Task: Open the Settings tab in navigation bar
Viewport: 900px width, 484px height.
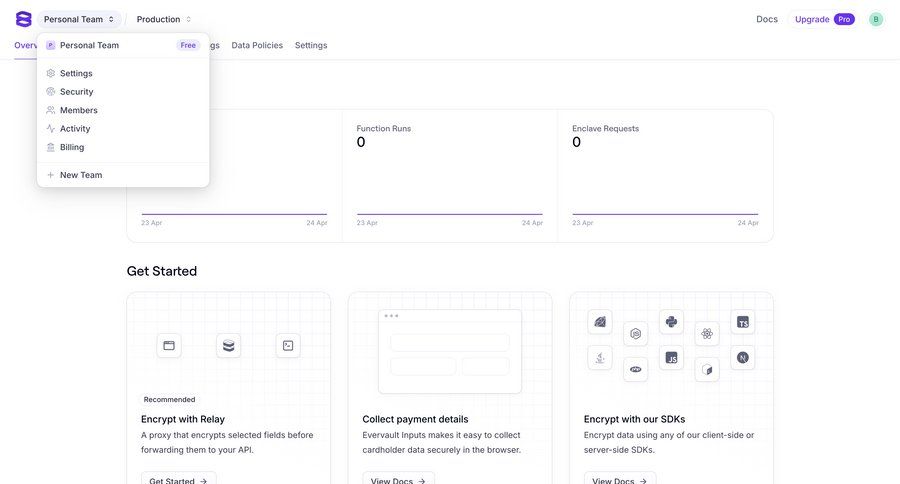Action: click(x=311, y=45)
